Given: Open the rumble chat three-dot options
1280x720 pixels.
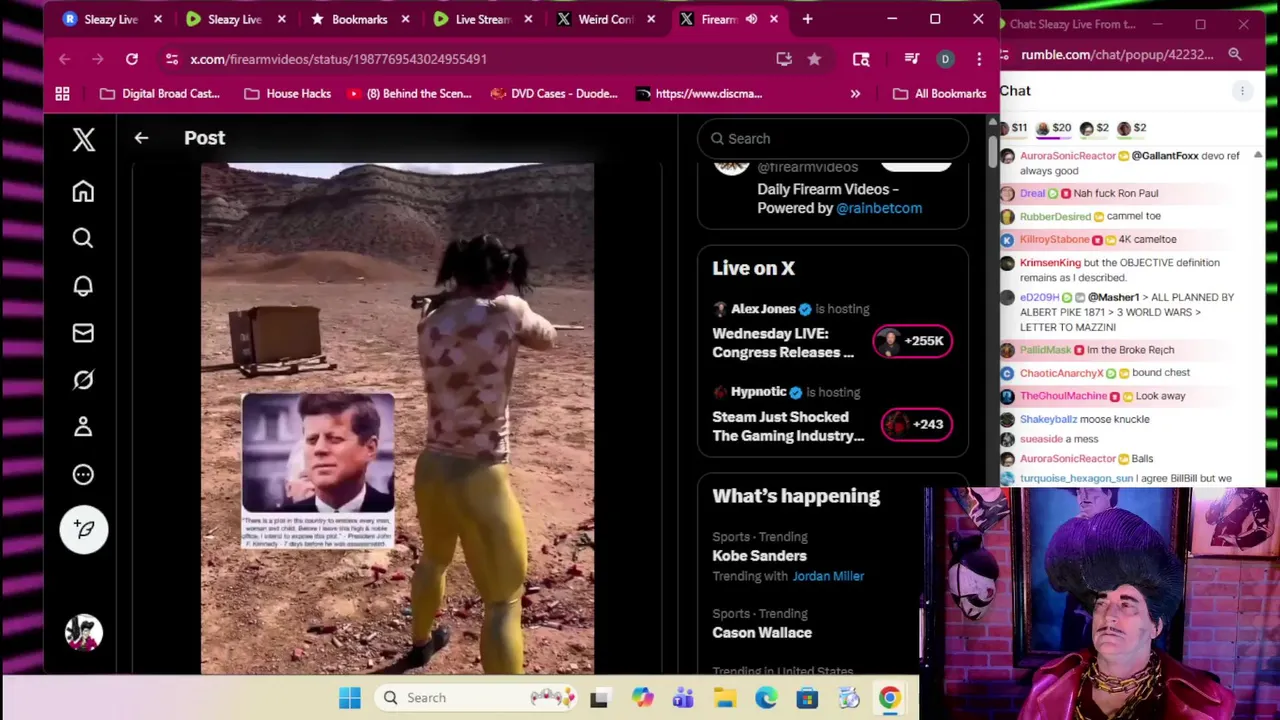Looking at the screenshot, I should tap(1242, 91).
